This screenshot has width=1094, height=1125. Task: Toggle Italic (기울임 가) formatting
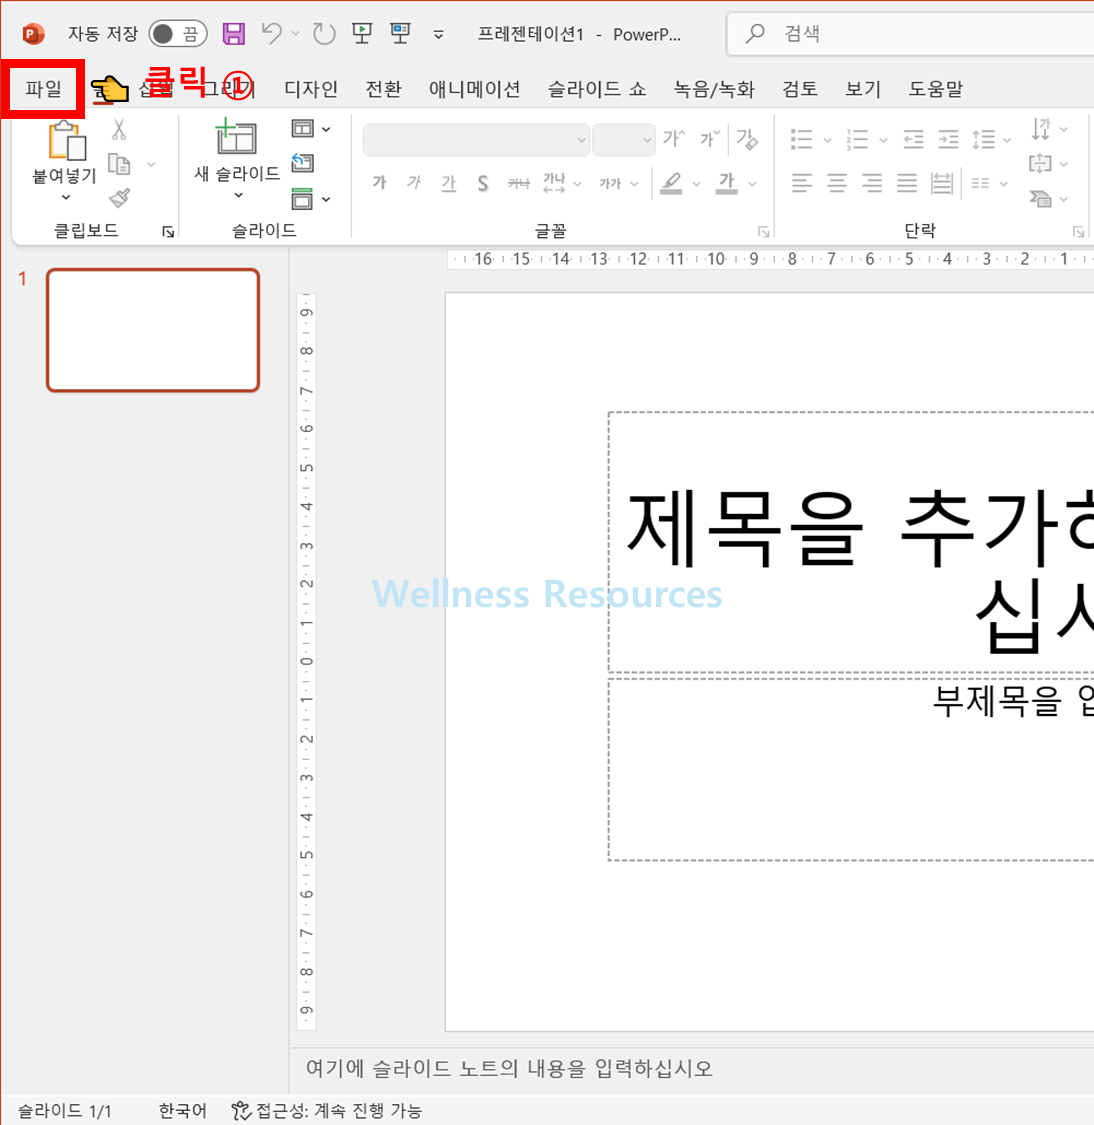tap(414, 183)
